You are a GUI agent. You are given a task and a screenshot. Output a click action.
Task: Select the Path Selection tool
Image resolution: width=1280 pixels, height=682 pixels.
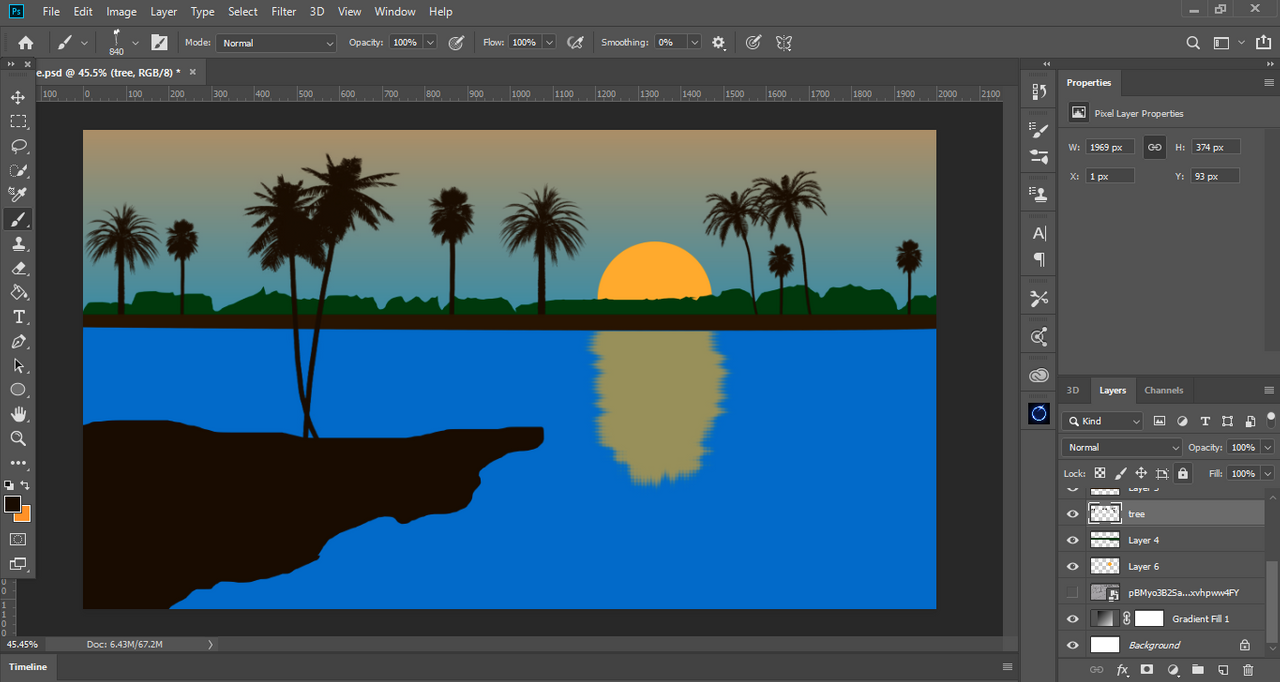[18, 365]
